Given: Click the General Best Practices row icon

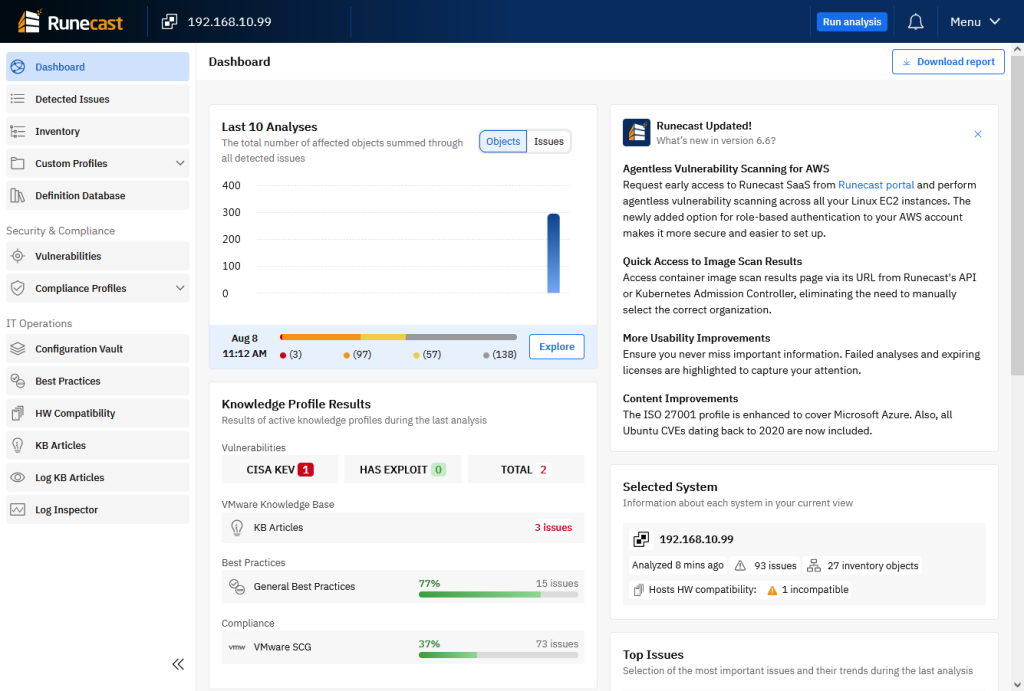Looking at the screenshot, I should pyautogui.click(x=237, y=587).
